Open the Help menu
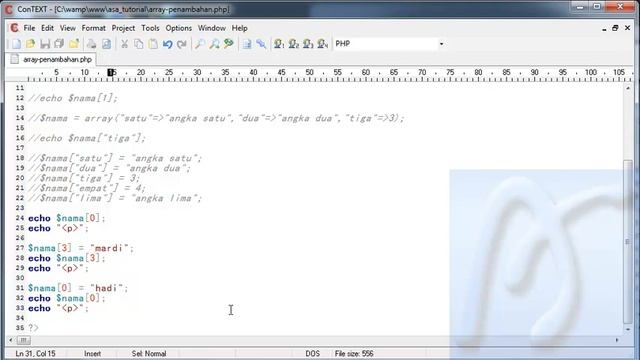 point(240,28)
